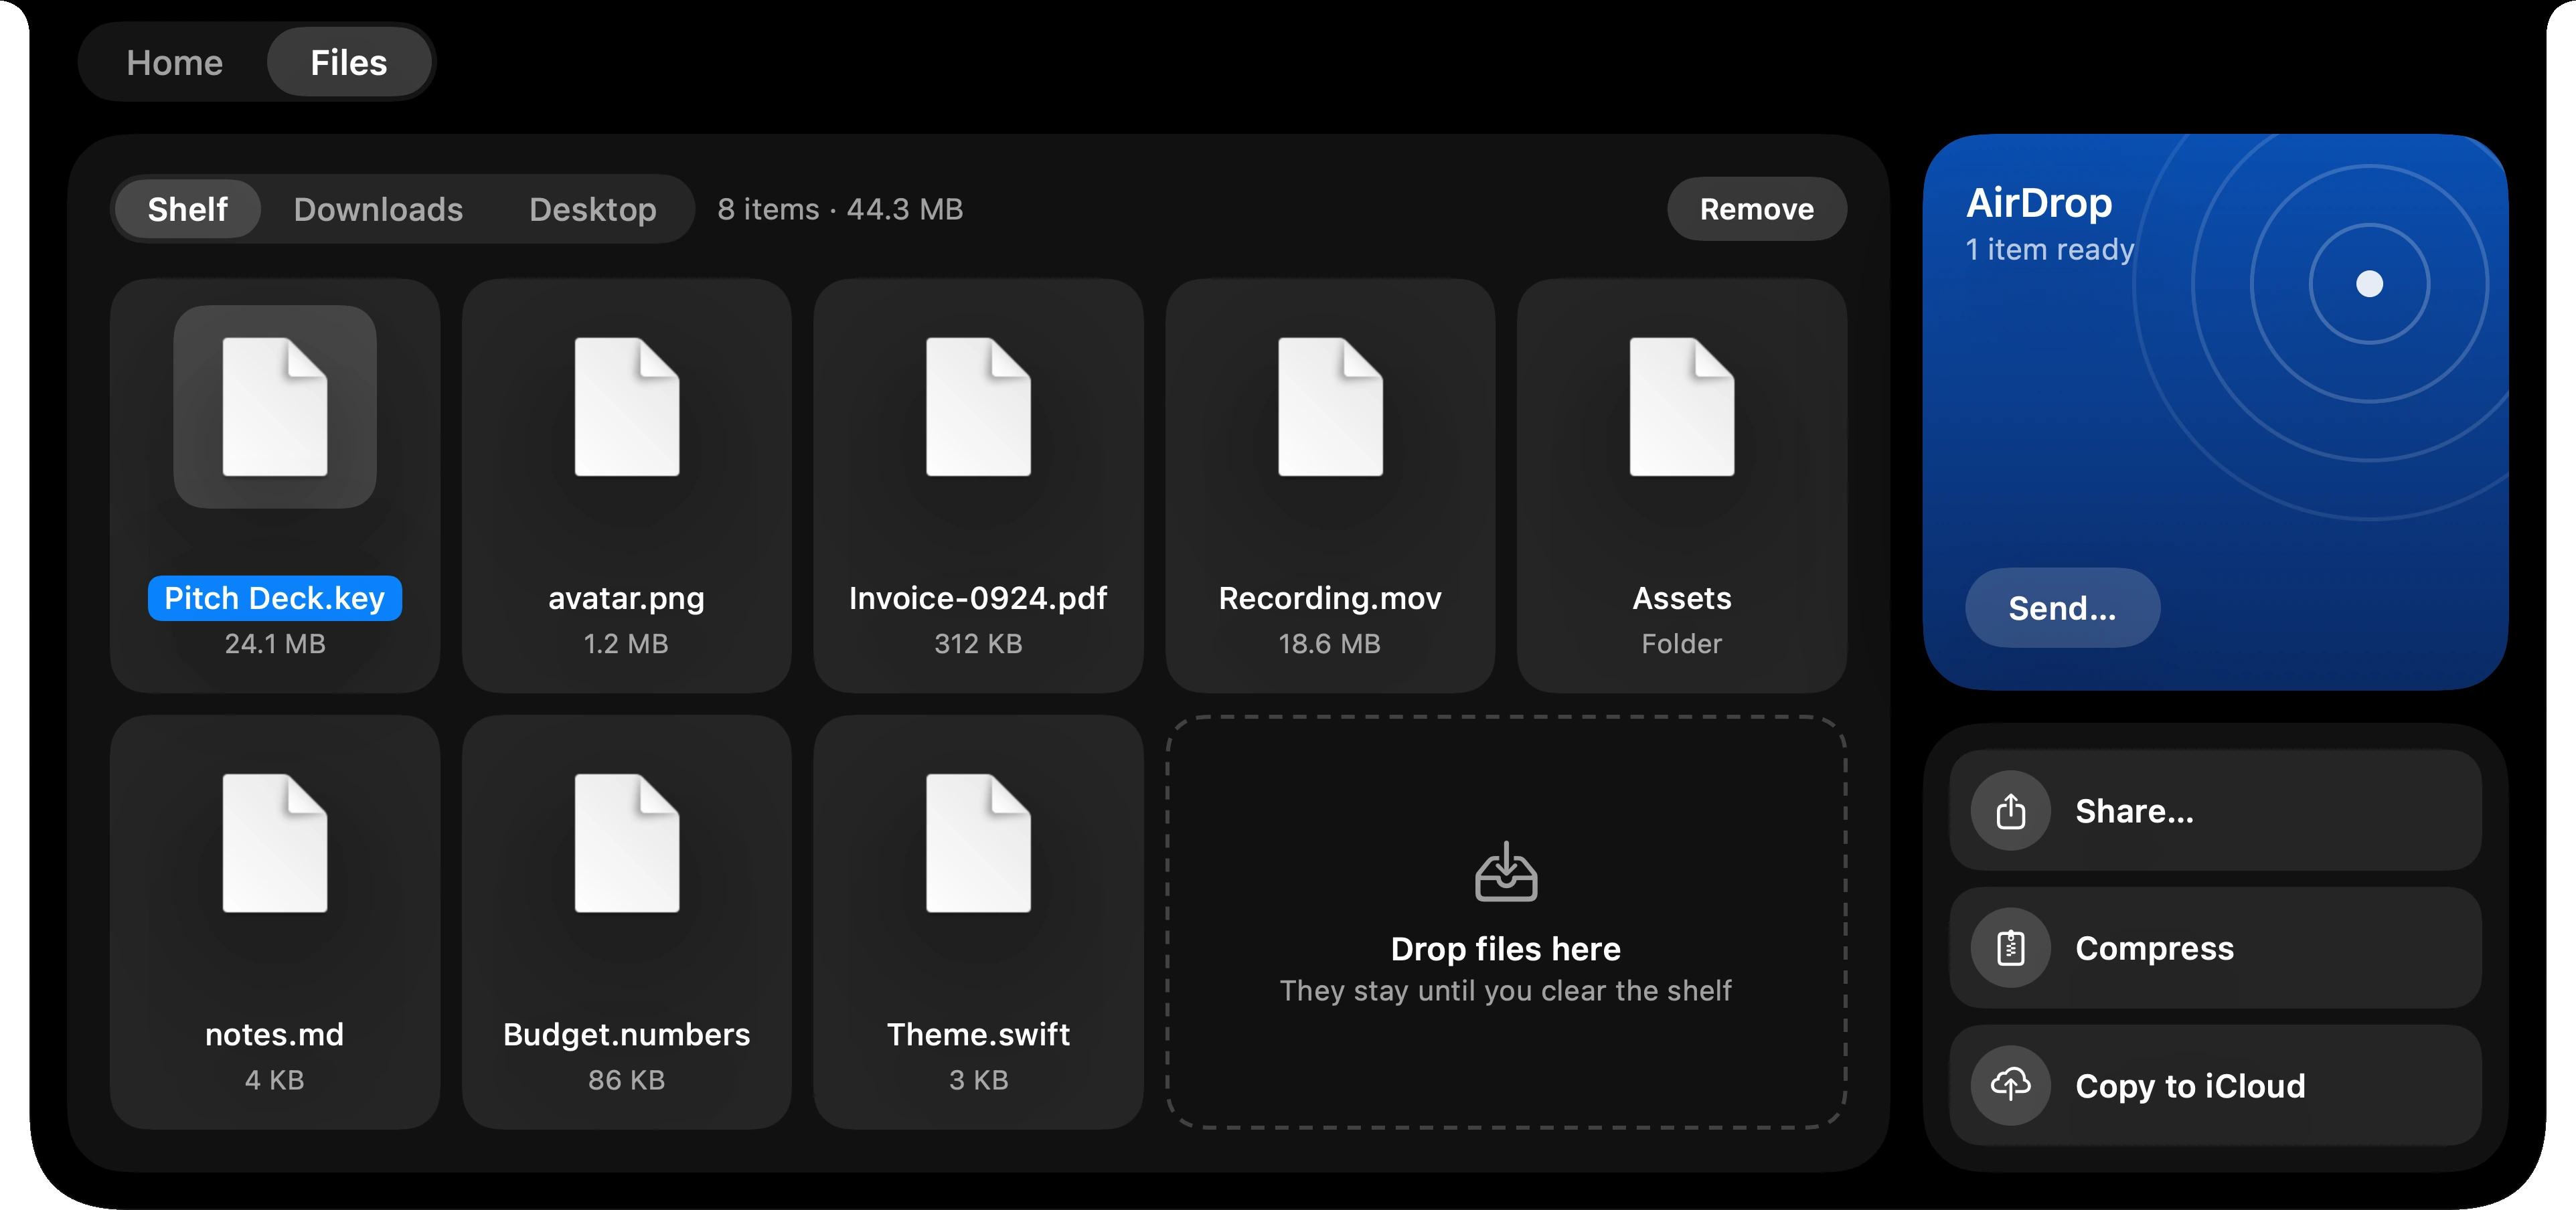Select the Assets folder icon
This screenshot has width=2576, height=1210.
(x=1682, y=407)
